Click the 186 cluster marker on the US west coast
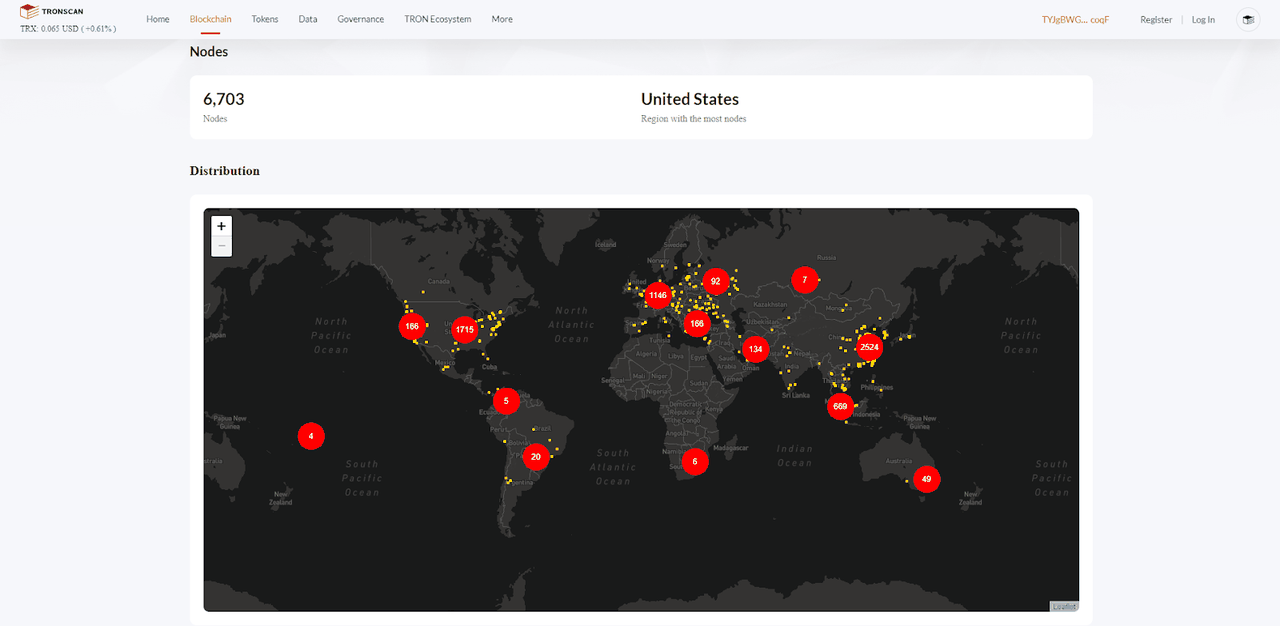 point(412,326)
